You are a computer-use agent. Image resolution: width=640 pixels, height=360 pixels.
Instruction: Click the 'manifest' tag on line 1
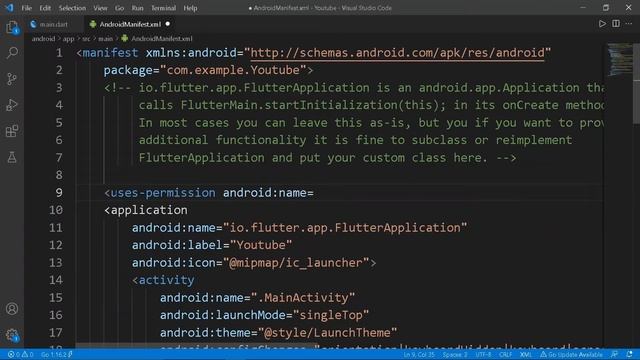110,53
